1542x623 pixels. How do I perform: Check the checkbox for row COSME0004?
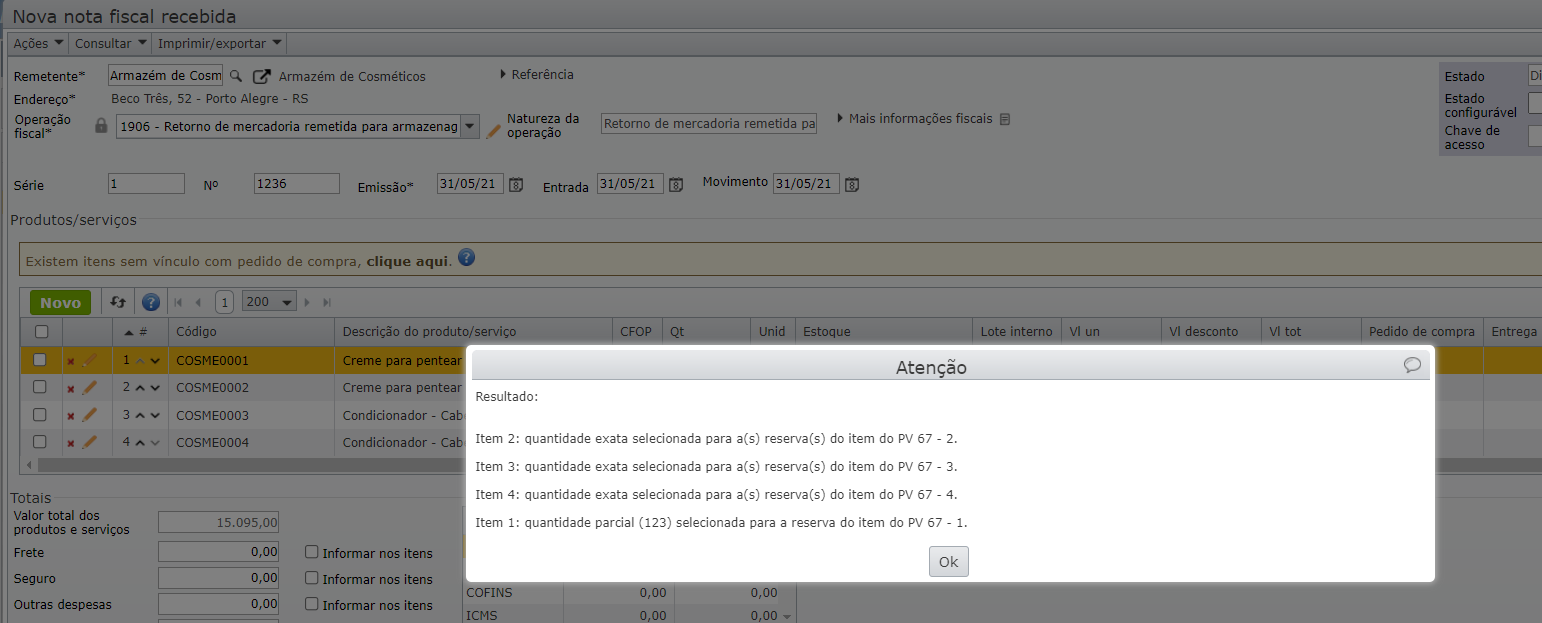(x=40, y=442)
